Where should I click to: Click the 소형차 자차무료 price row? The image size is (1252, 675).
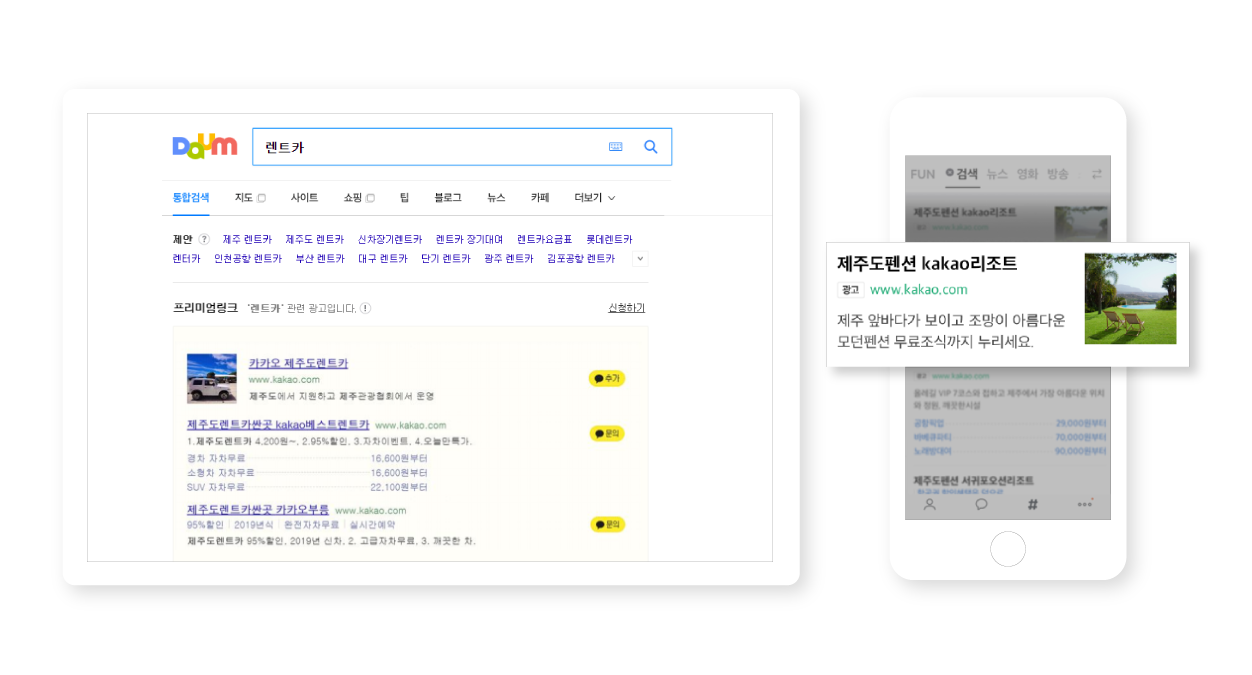point(307,472)
